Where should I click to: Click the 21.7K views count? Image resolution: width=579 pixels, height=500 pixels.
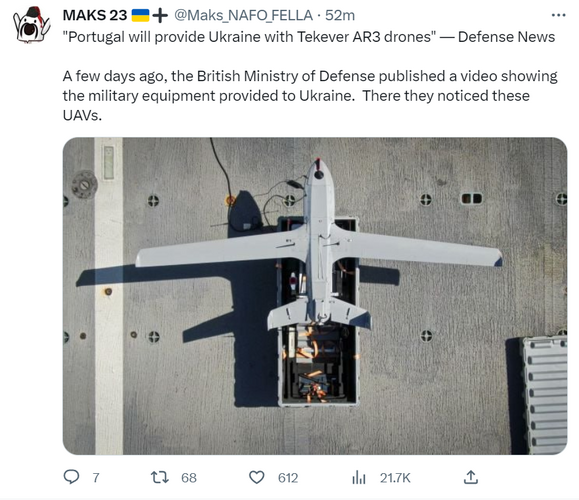[395, 478]
